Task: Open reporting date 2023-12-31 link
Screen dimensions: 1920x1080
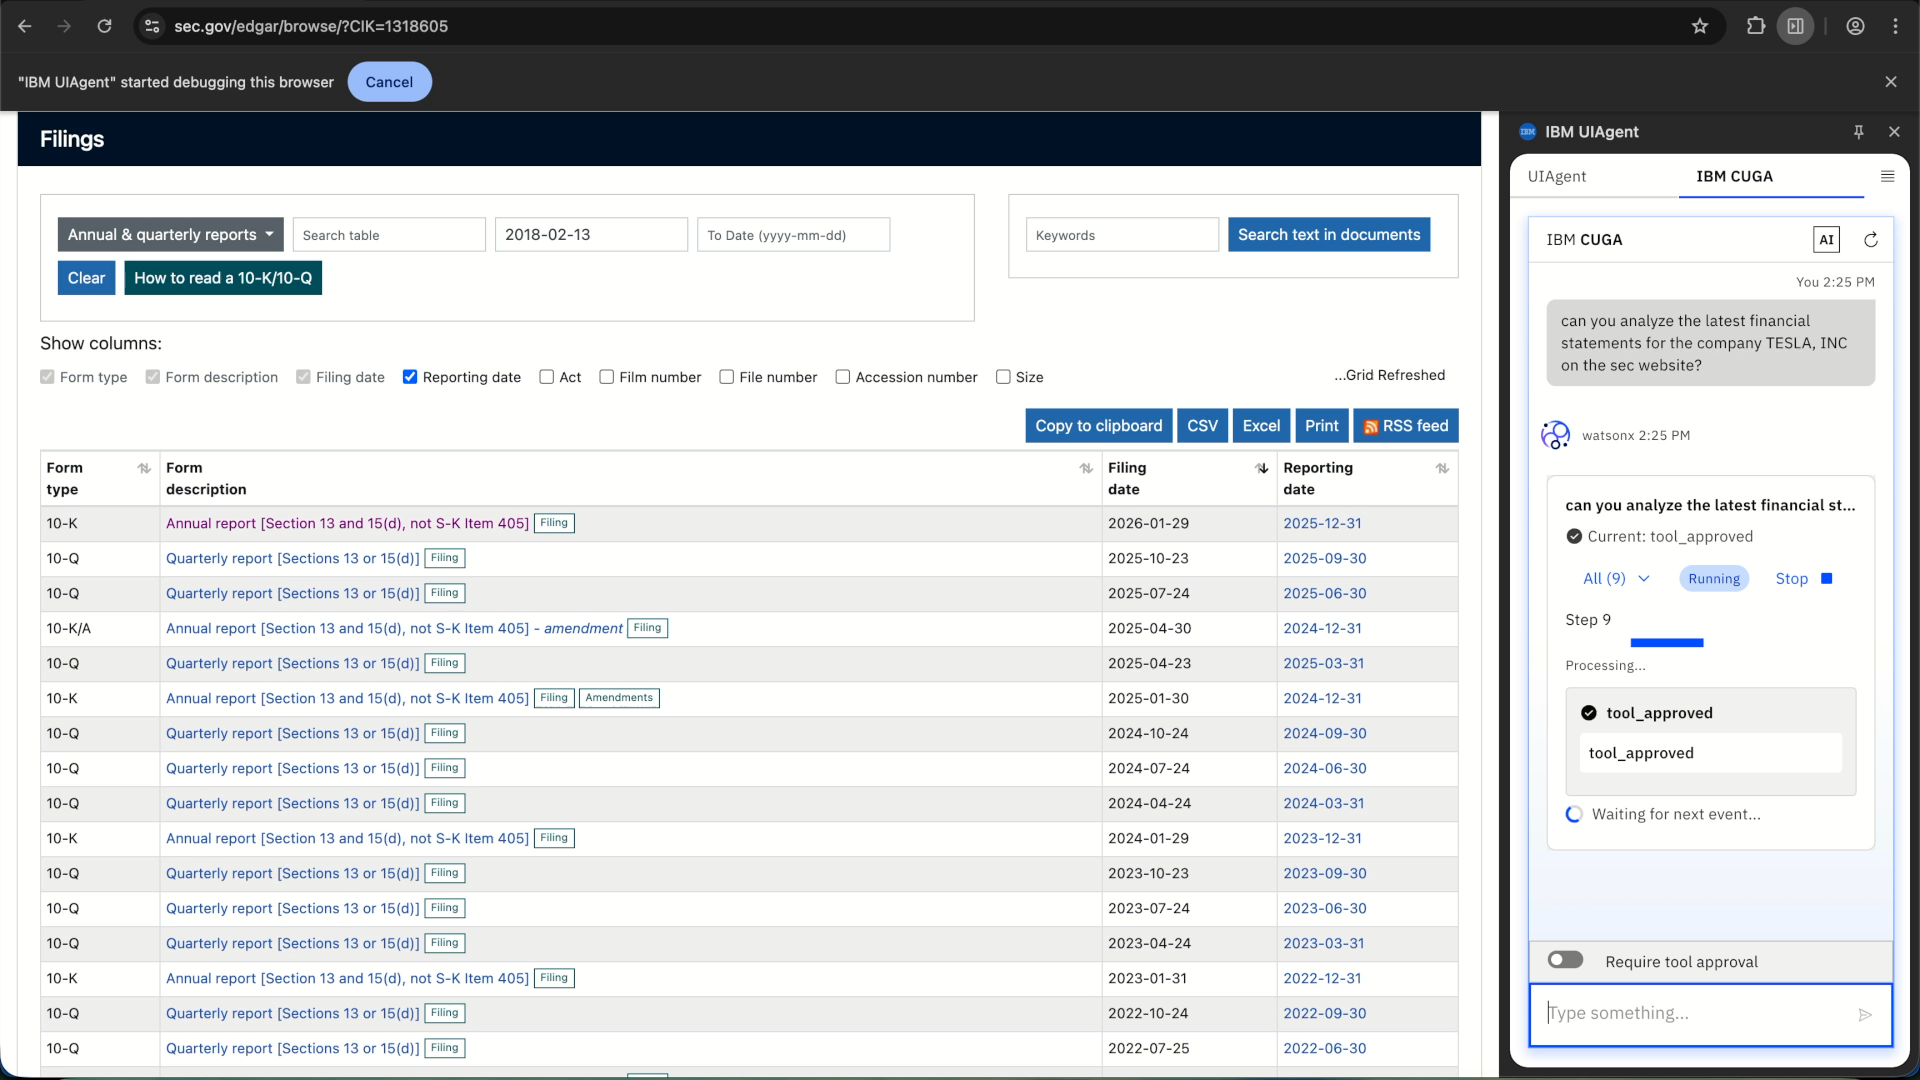Action: tap(1322, 839)
